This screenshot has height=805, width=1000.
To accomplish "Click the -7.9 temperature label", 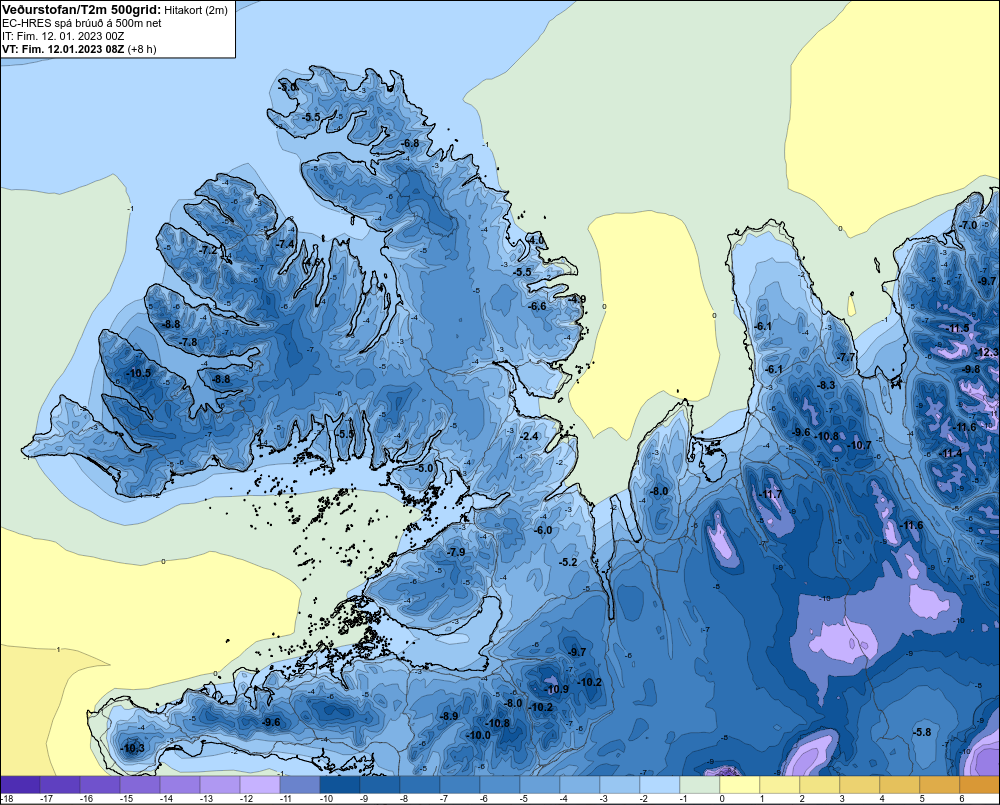I will [455, 552].
